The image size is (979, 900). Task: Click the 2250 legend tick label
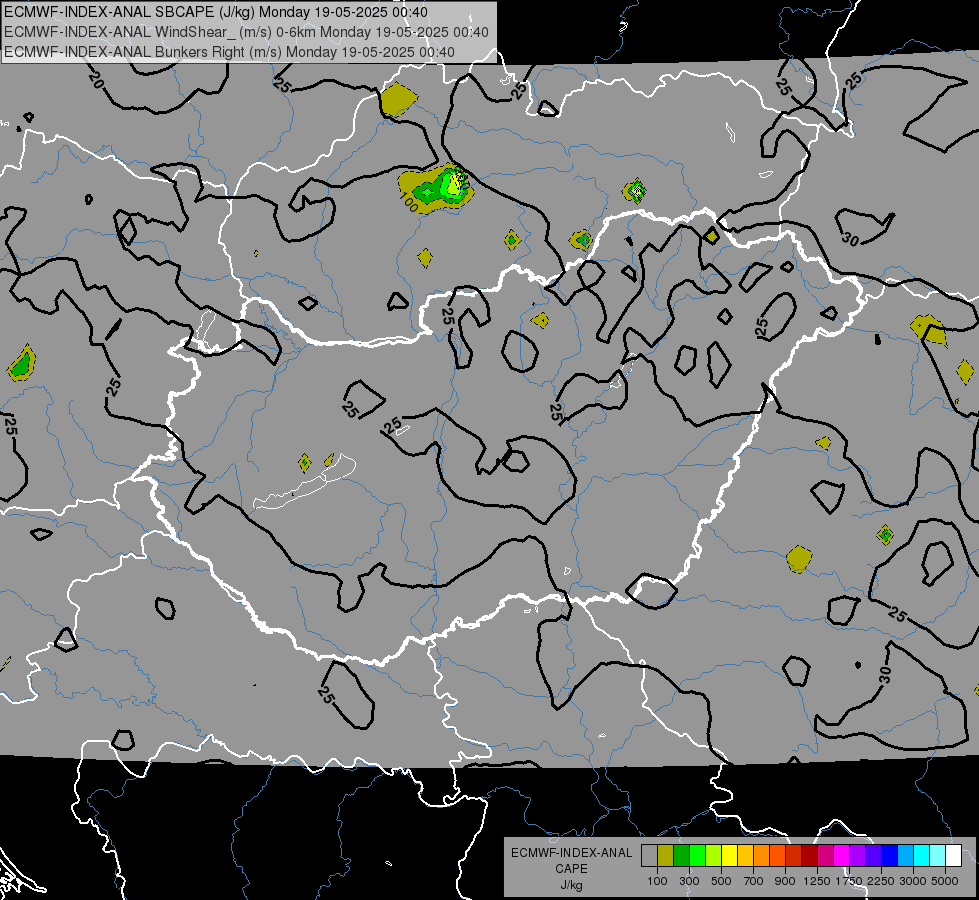coord(880,881)
